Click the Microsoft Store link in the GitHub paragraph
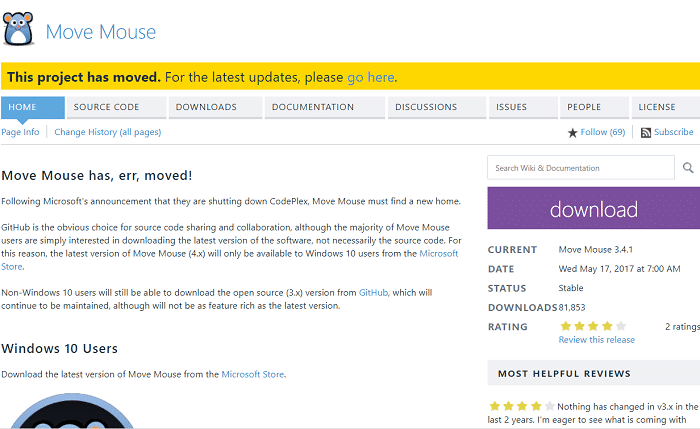The image size is (700, 429). (x=438, y=254)
